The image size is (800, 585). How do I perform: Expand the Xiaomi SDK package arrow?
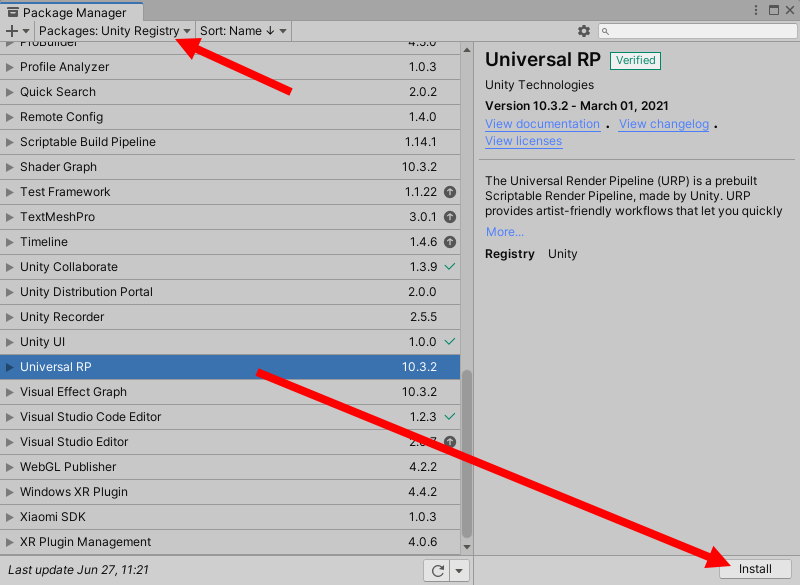tap(9, 517)
